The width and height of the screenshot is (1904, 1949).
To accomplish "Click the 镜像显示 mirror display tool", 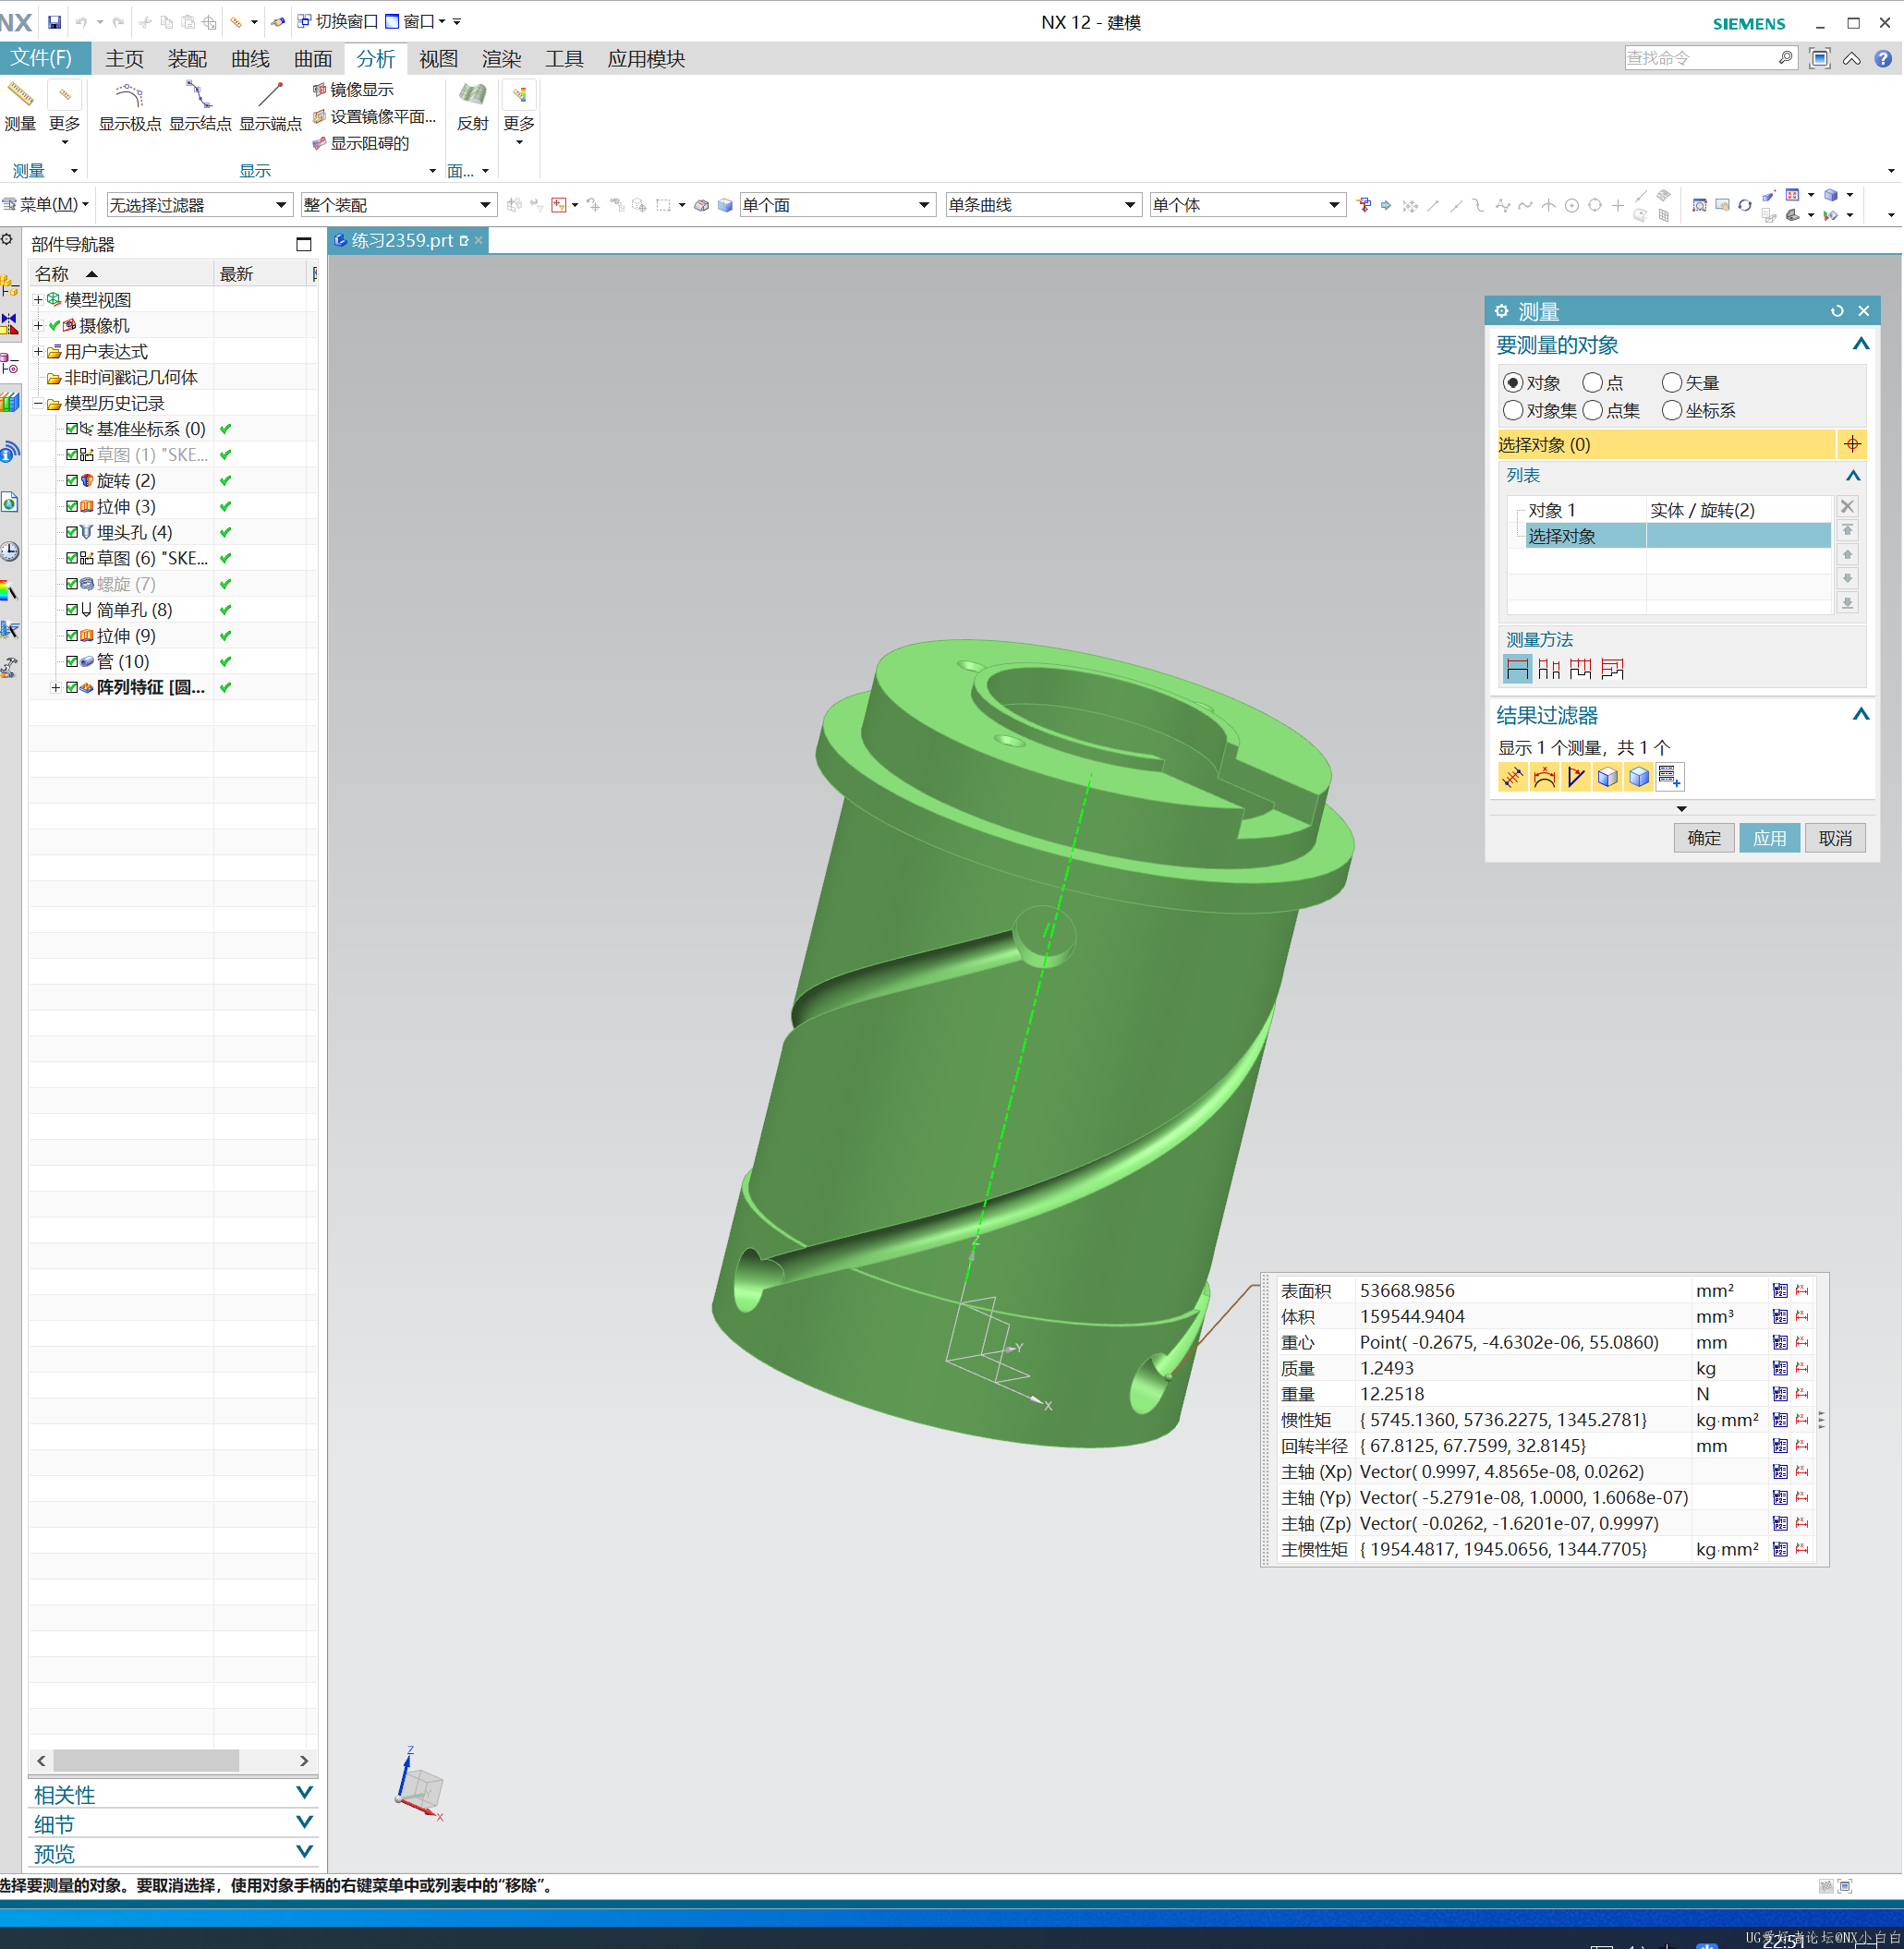I will tap(353, 90).
